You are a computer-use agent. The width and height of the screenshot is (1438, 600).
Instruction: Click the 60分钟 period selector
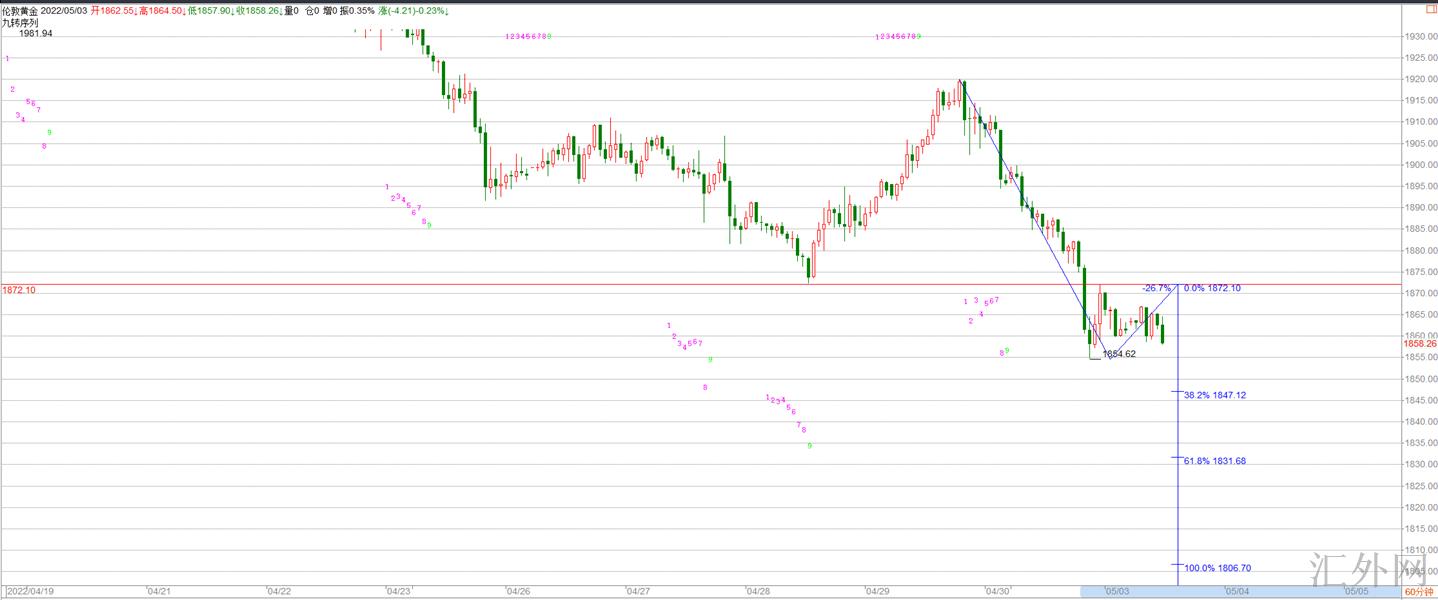tap(1419, 592)
